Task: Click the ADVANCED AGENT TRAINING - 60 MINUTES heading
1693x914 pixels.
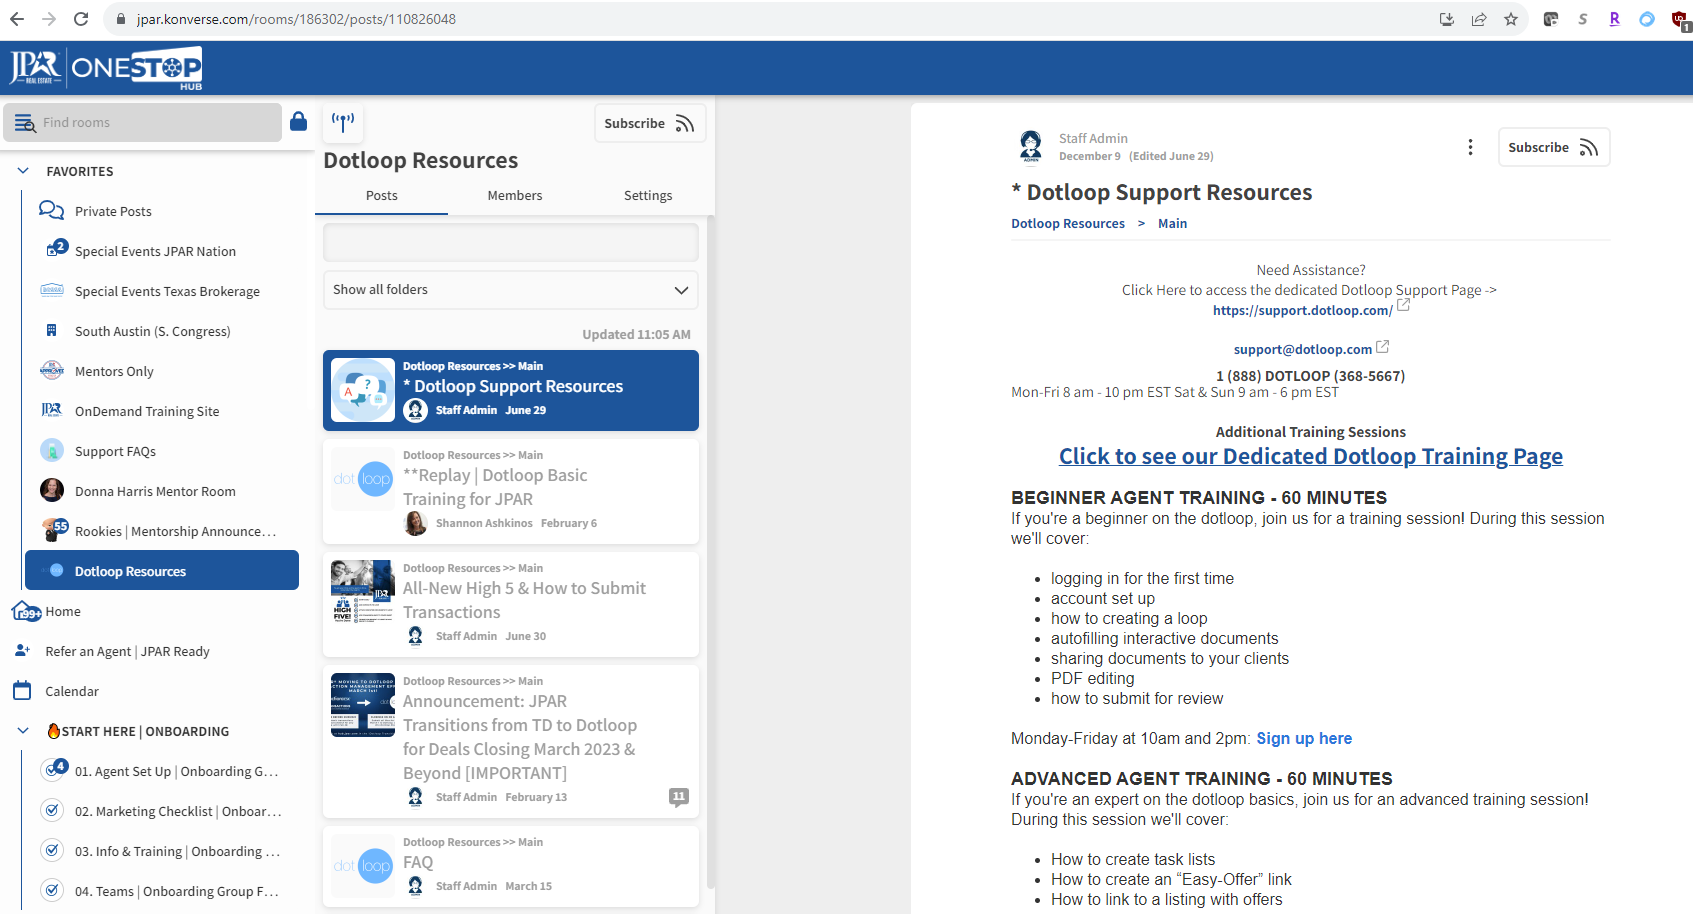Action: pyautogui.click(x=1201, y=778)
